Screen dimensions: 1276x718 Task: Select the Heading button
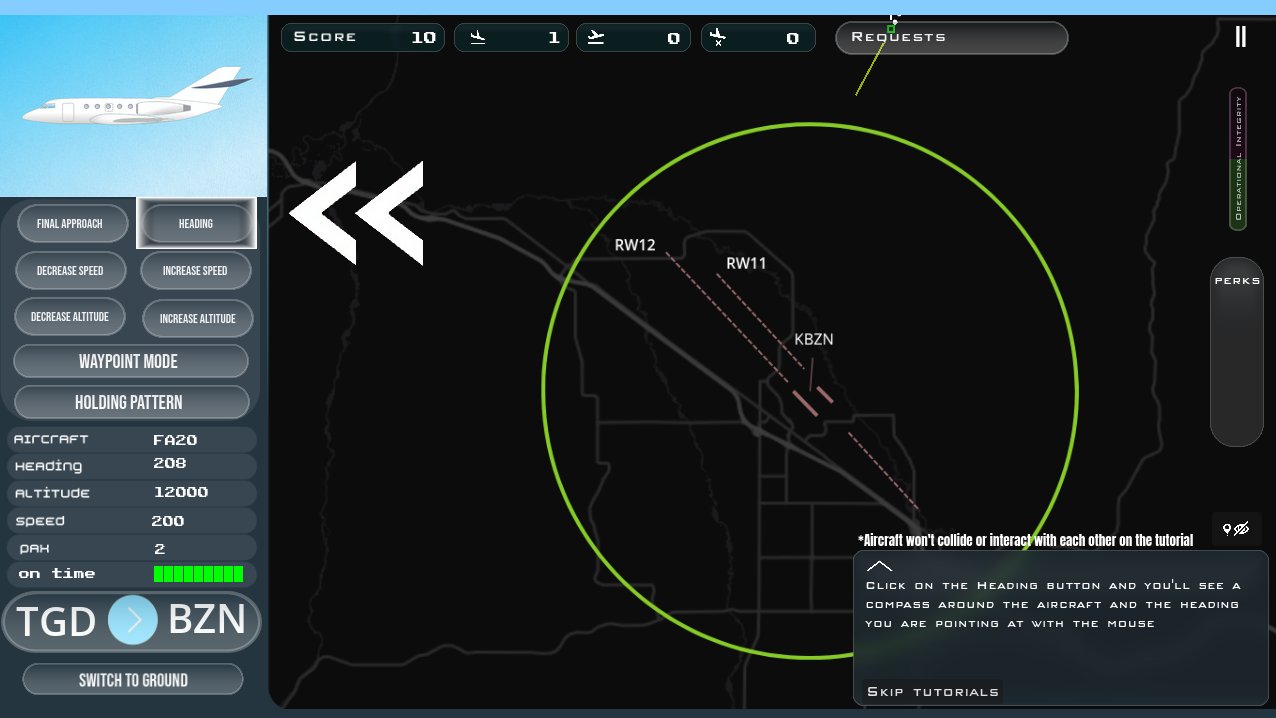click(x=196, y=223)
